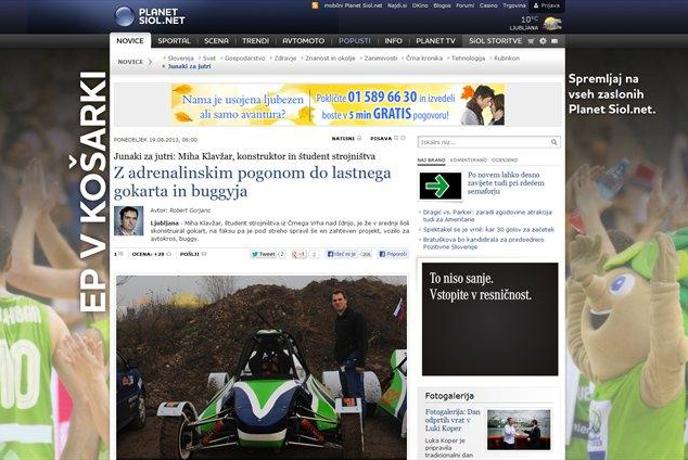Expand the Siol Storitve menu
Viewport: 688px width, 460px height.
tap(495, 41)
